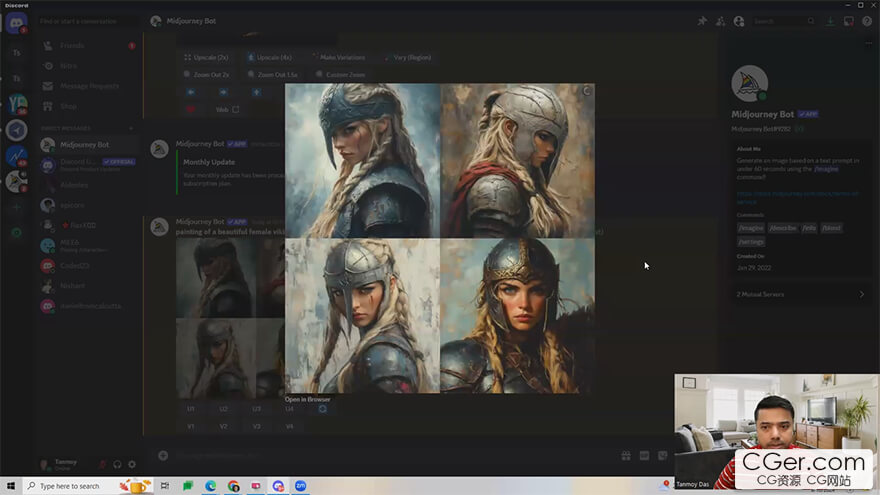The width and height of the screenshot is (880, 495).
Task: Click Find or start a conversation box
Action: pos(87,21)
